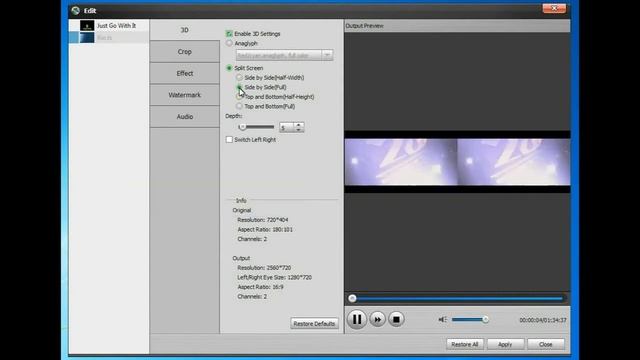Open the anaglyph type combo box

click(x=284, y=55)
